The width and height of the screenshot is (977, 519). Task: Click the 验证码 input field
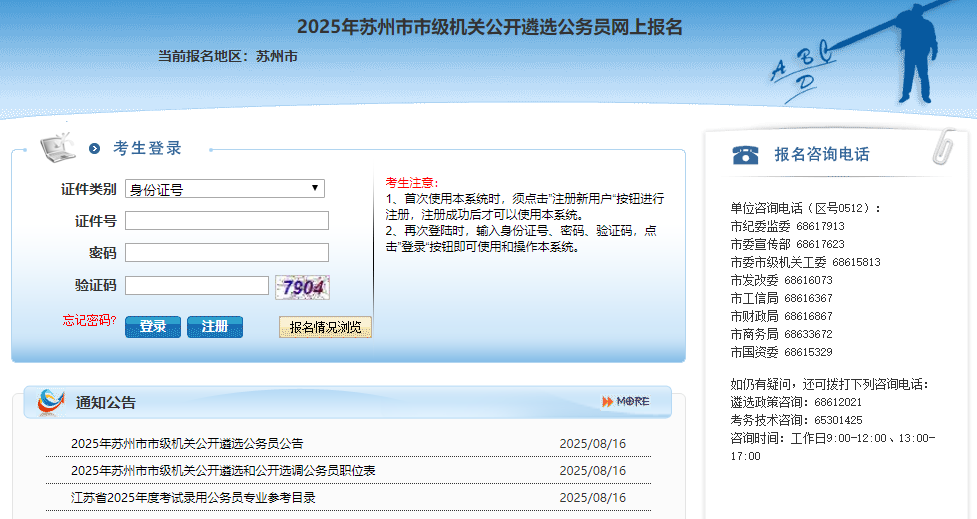pyautogui.click(x=197, y=286)
